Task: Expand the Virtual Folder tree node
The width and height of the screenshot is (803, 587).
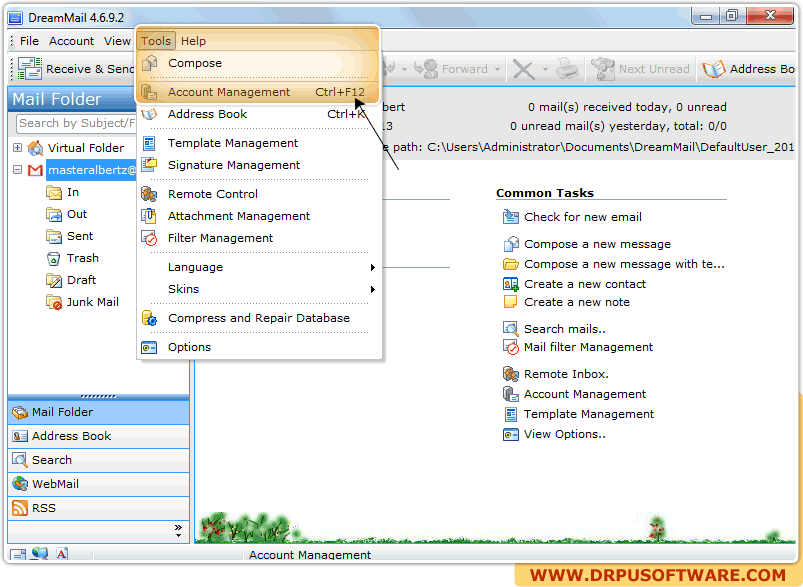Action: 17,148
